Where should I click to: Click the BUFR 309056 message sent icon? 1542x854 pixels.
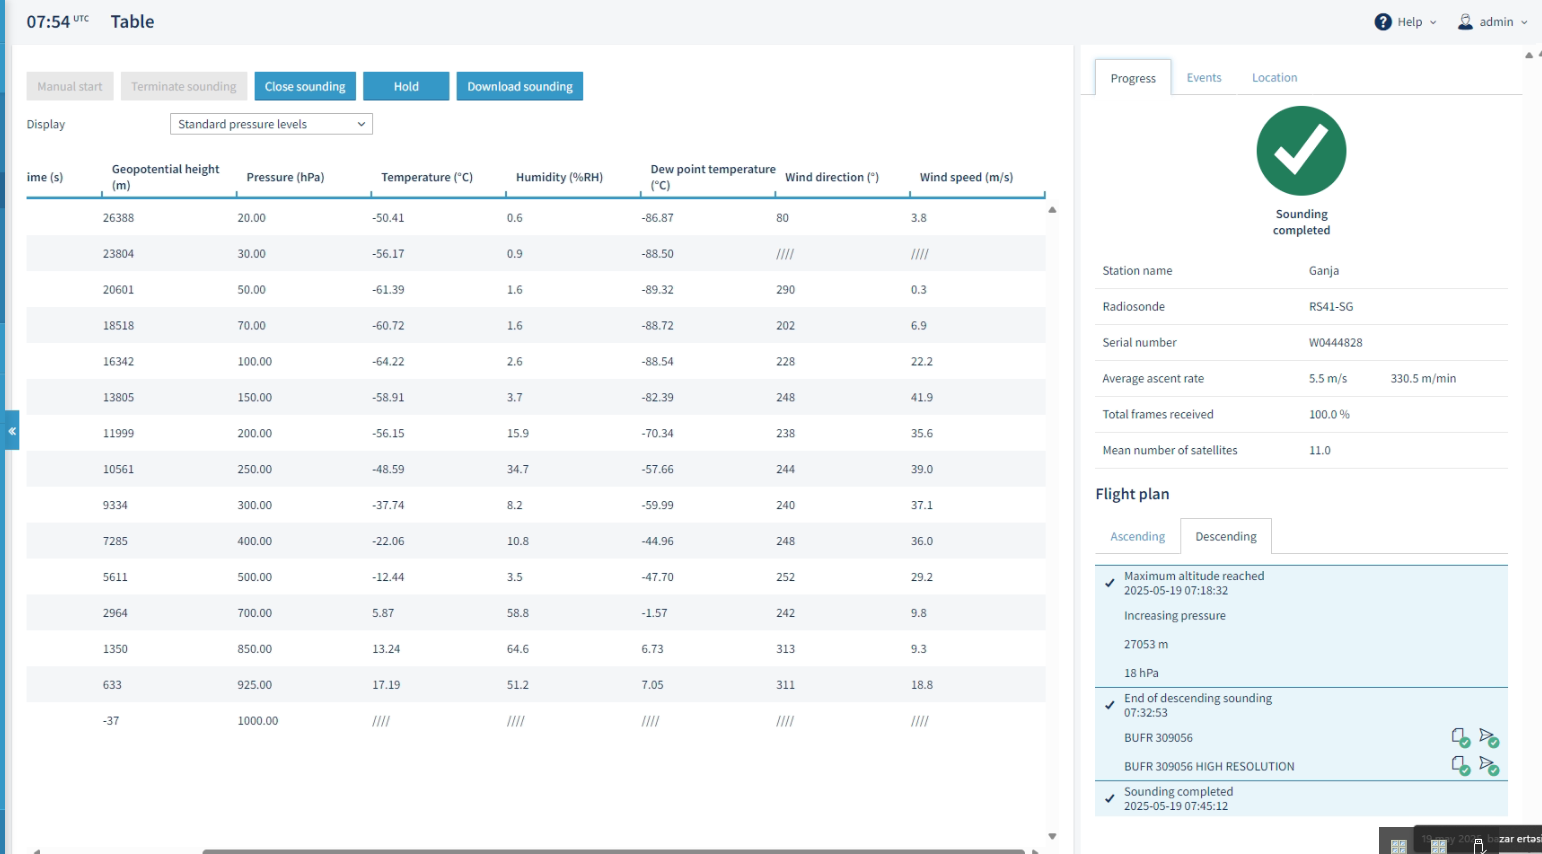pyautogui.click(x=1489, y=738)
